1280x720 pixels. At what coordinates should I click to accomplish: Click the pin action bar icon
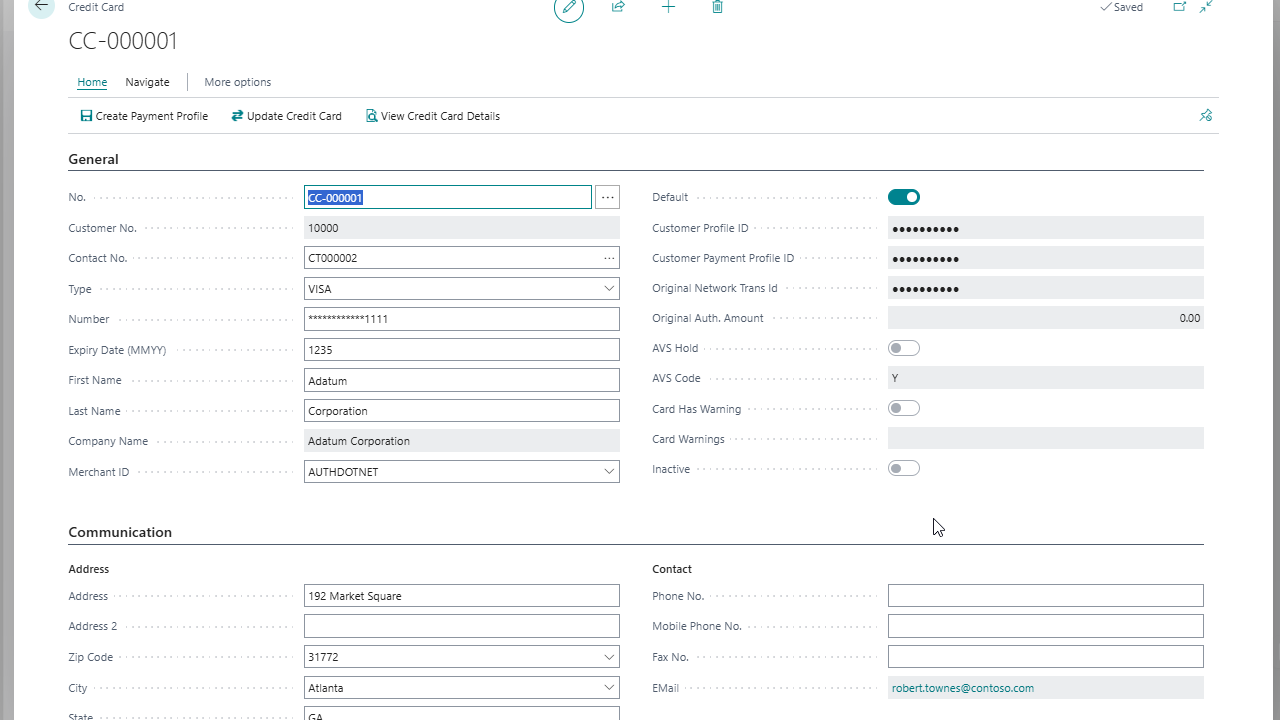click(1205, 116)
